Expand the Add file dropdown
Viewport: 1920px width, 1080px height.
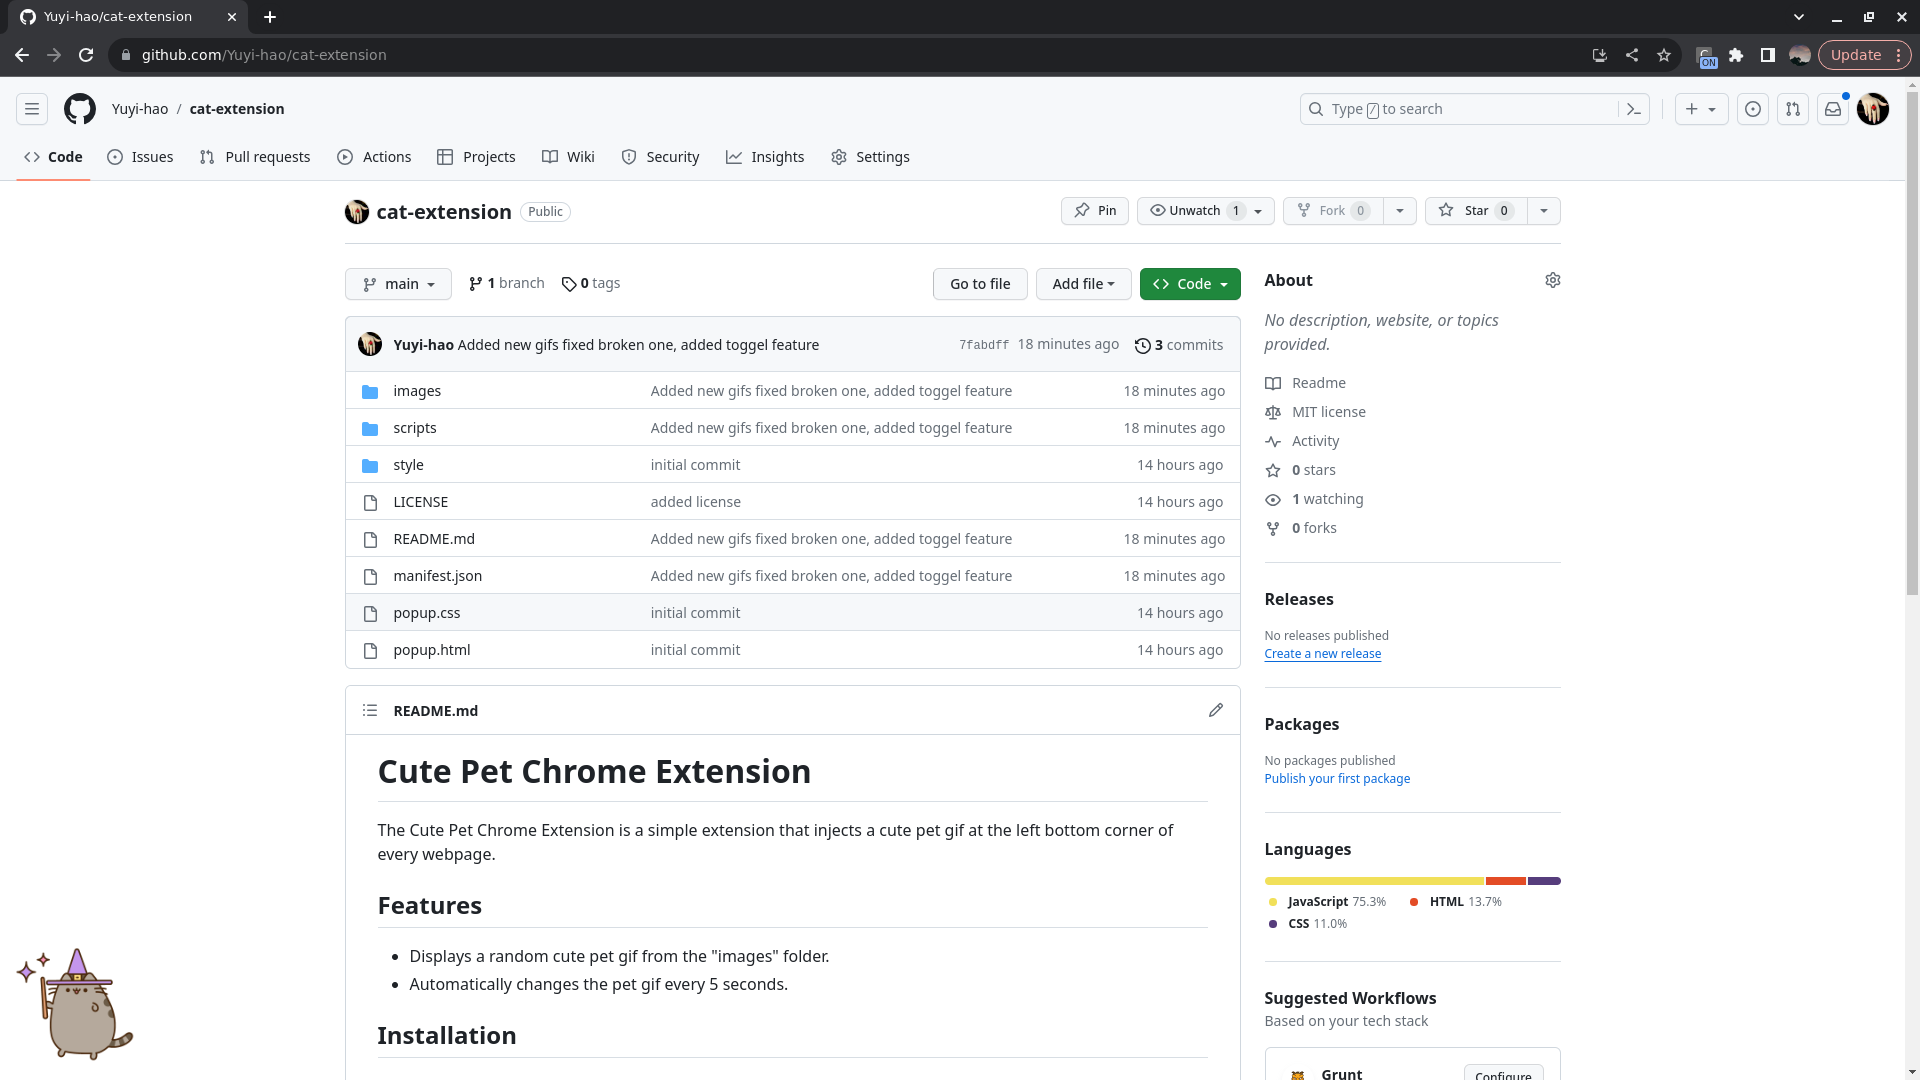click(x=1084, y=284)
